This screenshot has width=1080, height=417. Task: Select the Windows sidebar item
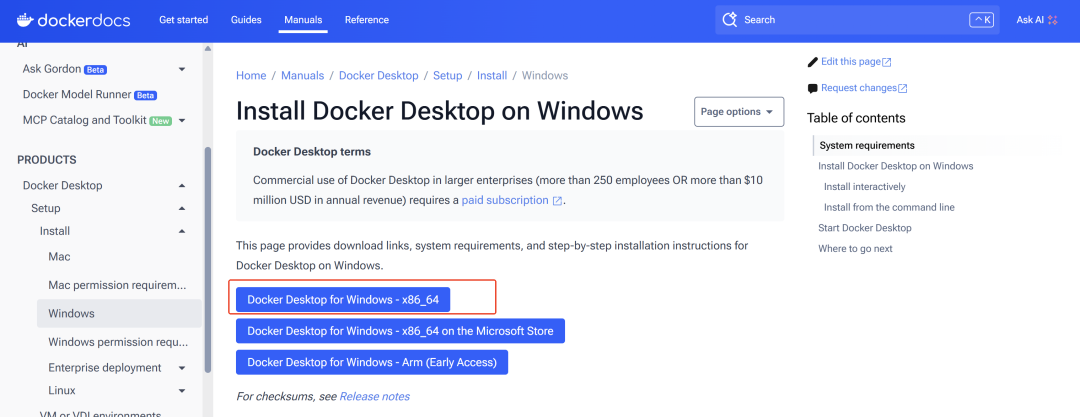(x=119, y=314)
